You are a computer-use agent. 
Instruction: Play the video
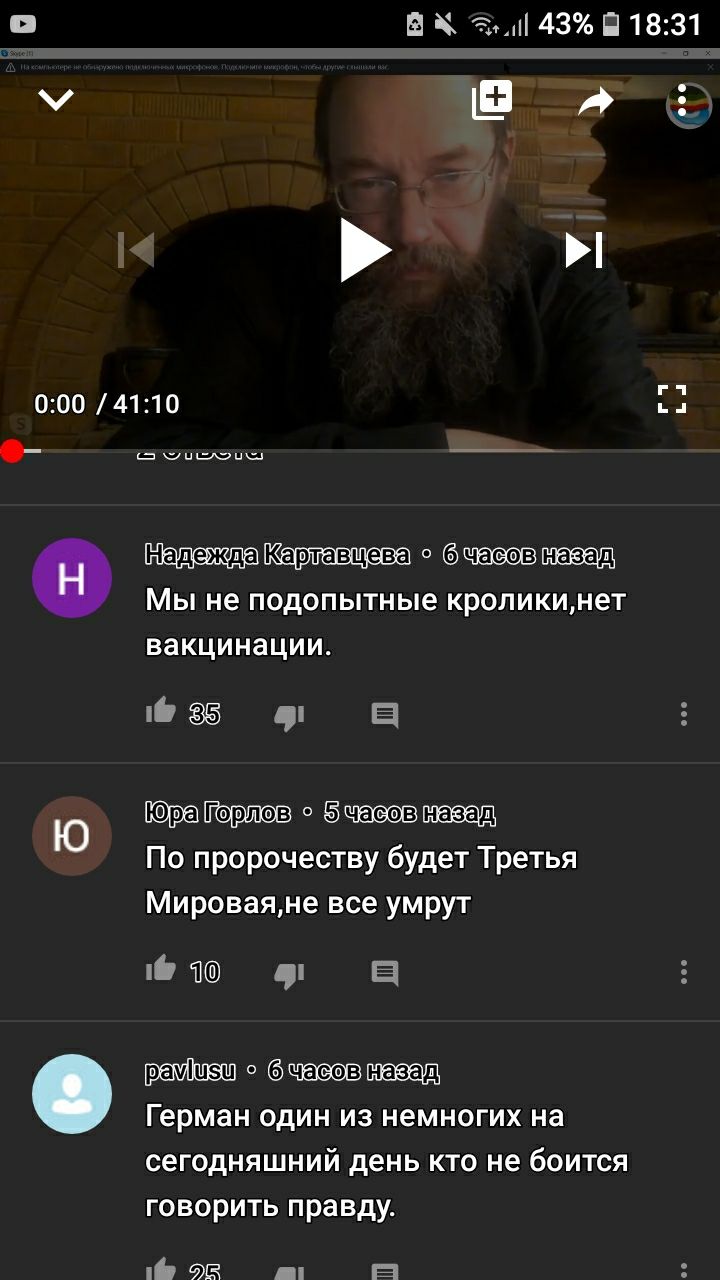[366, 250]
